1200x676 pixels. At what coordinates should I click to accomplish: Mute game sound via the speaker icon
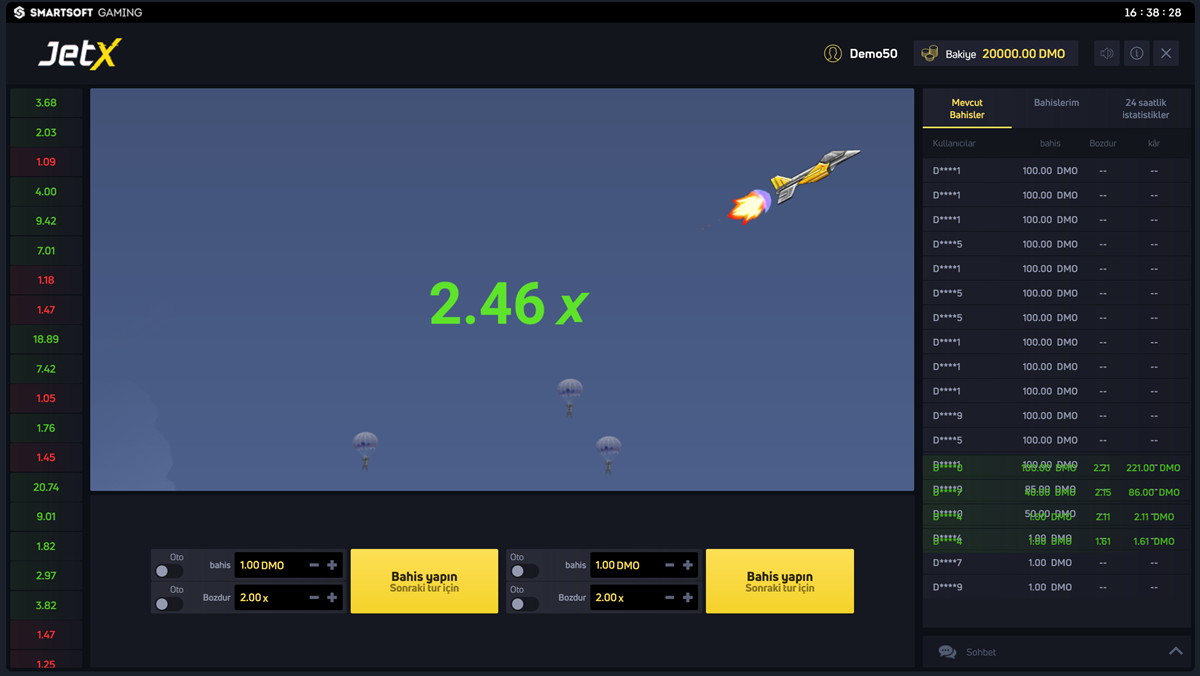[1106, 53]
